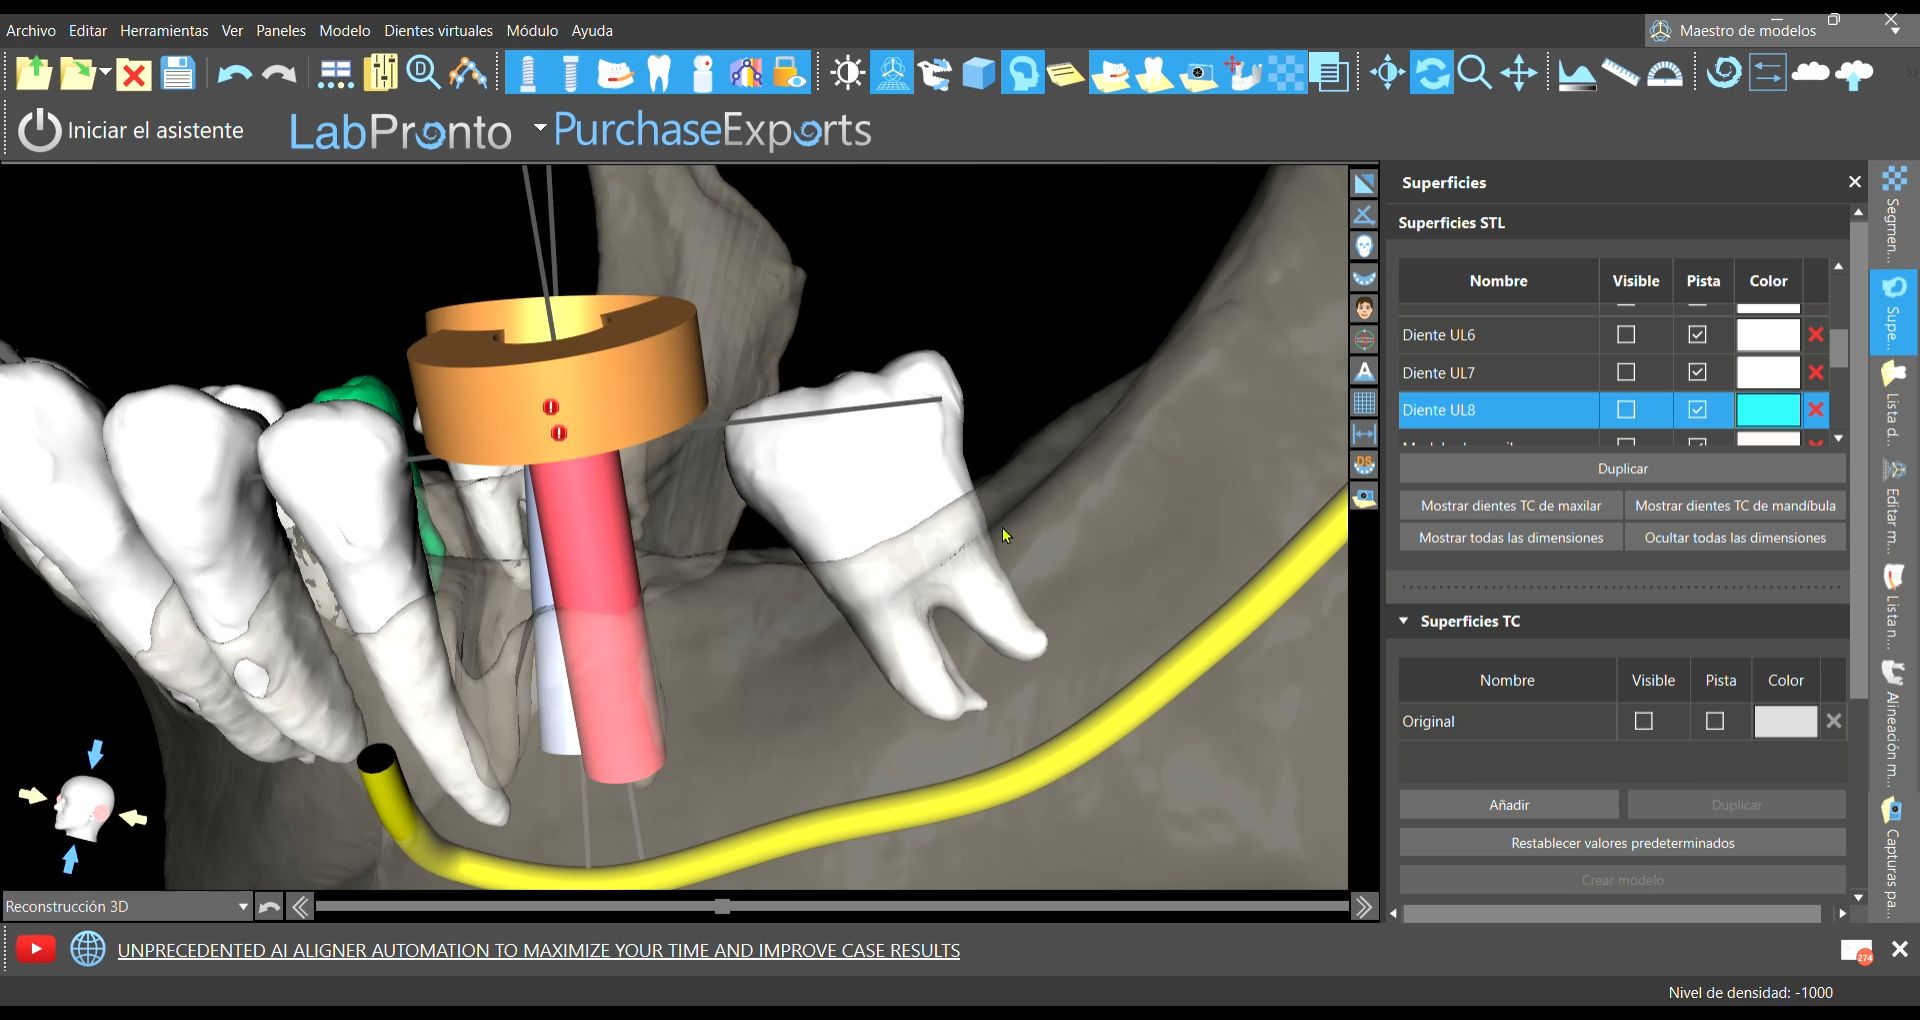Open the folder export dropdown arrow
Viewport: 1920px width, 1020px height.
105,72
